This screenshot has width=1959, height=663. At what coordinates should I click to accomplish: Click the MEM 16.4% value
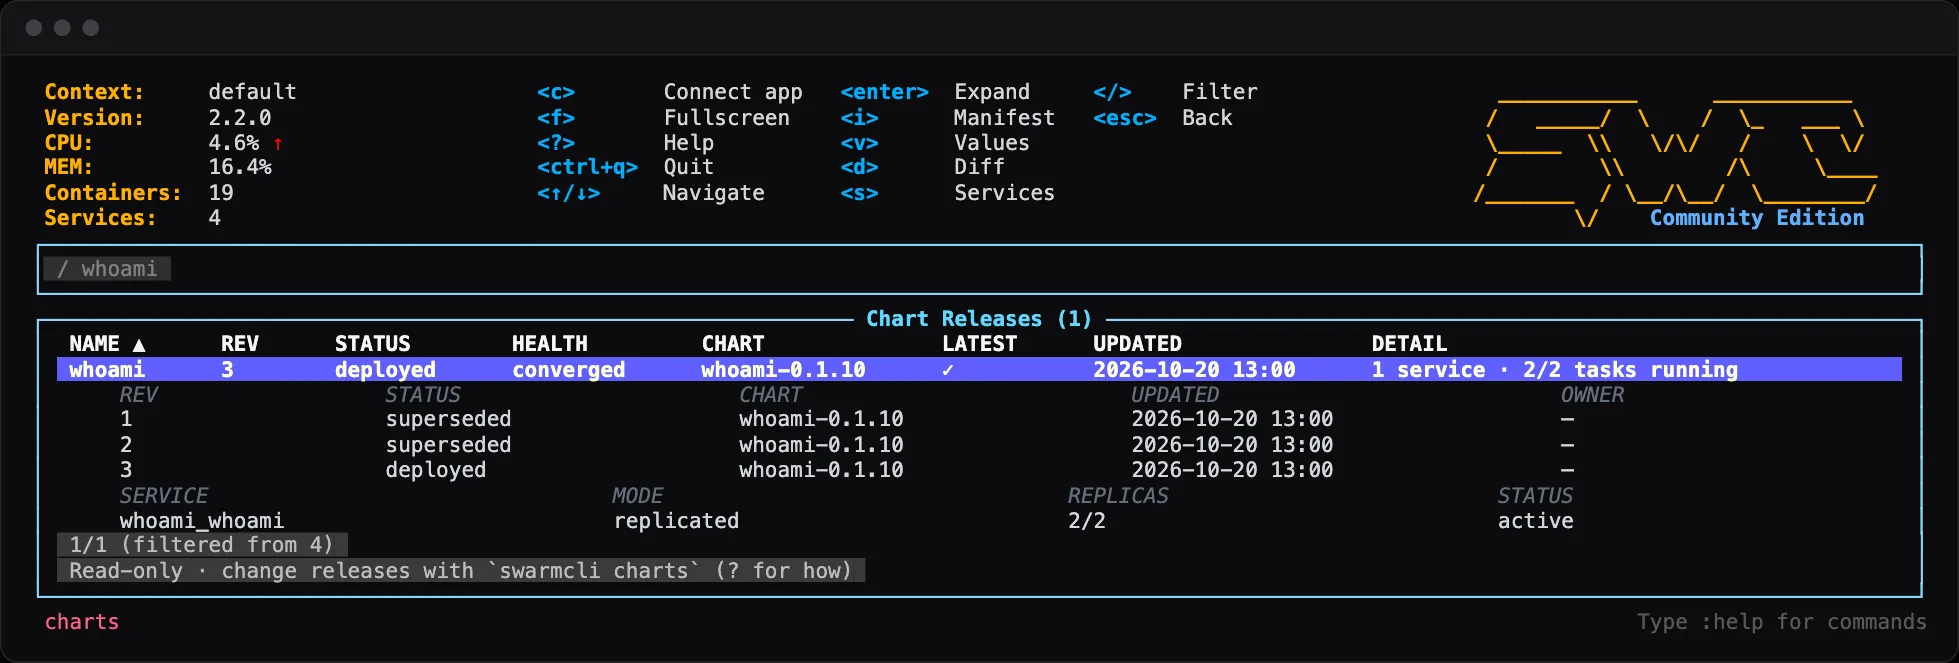pos(240,167)
